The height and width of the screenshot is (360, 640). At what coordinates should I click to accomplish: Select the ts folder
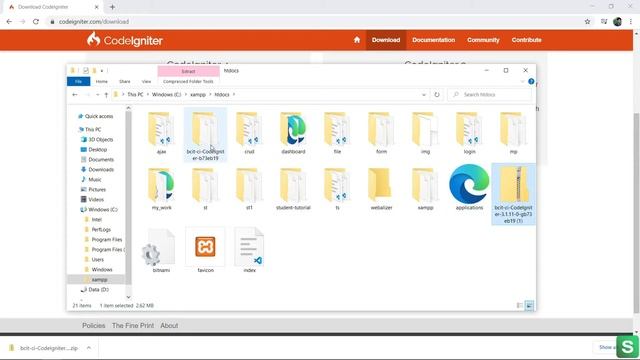click(337, 189)
